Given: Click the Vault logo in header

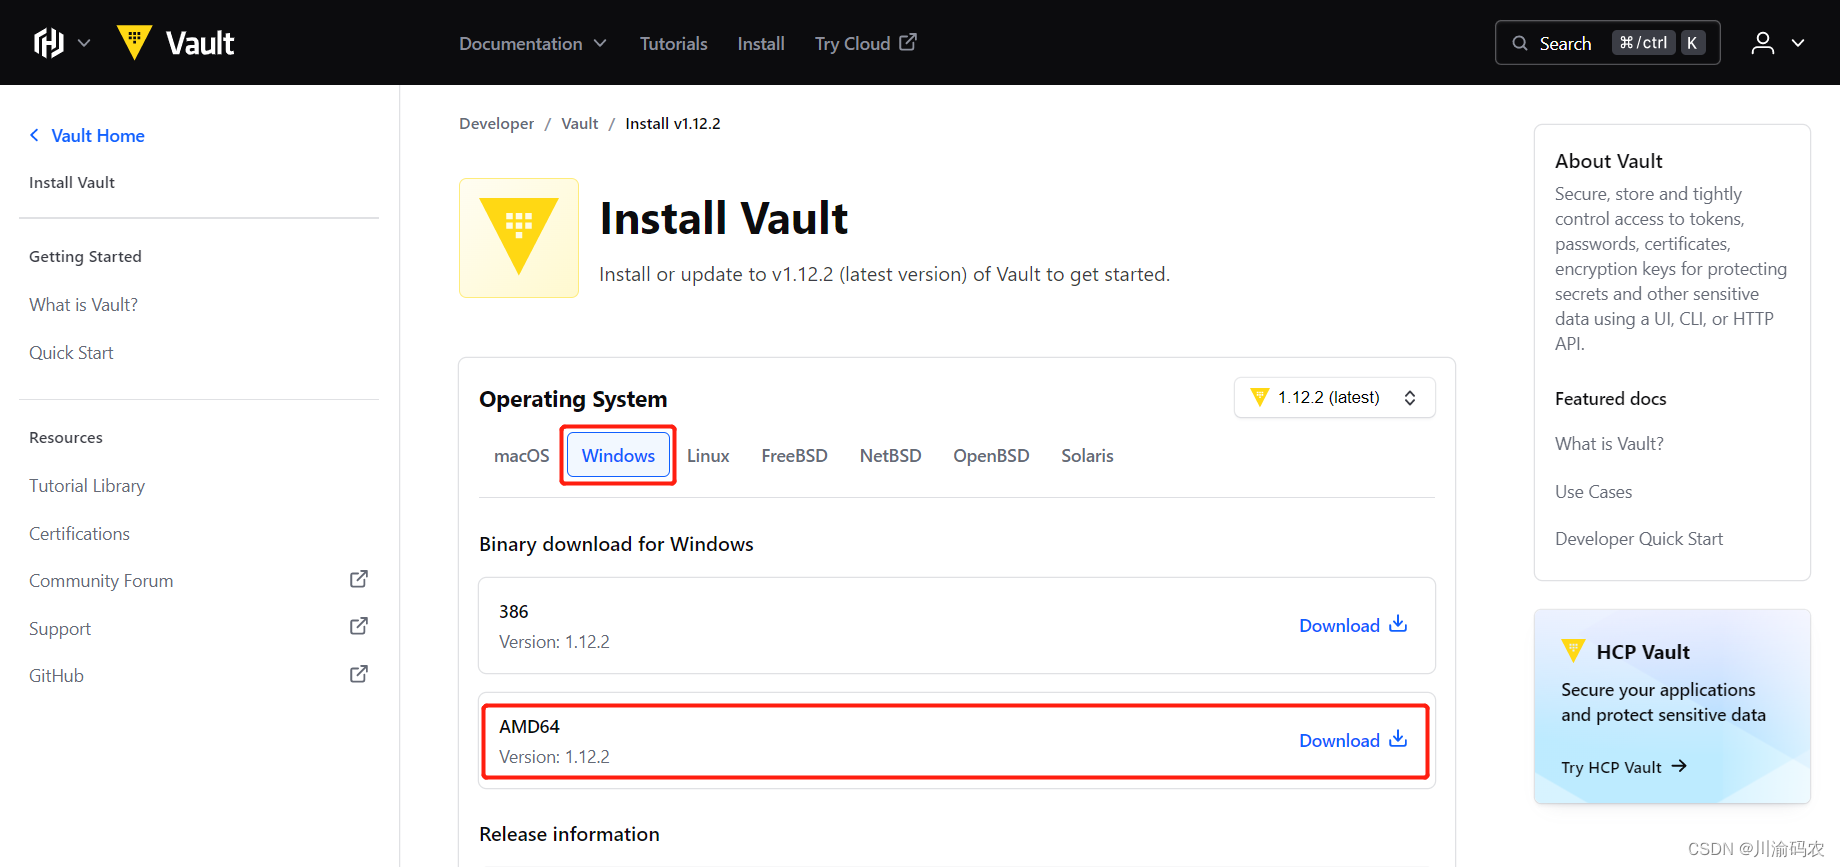Looking at the screenshot, I should pyautogui.click(x=175, y=43).
